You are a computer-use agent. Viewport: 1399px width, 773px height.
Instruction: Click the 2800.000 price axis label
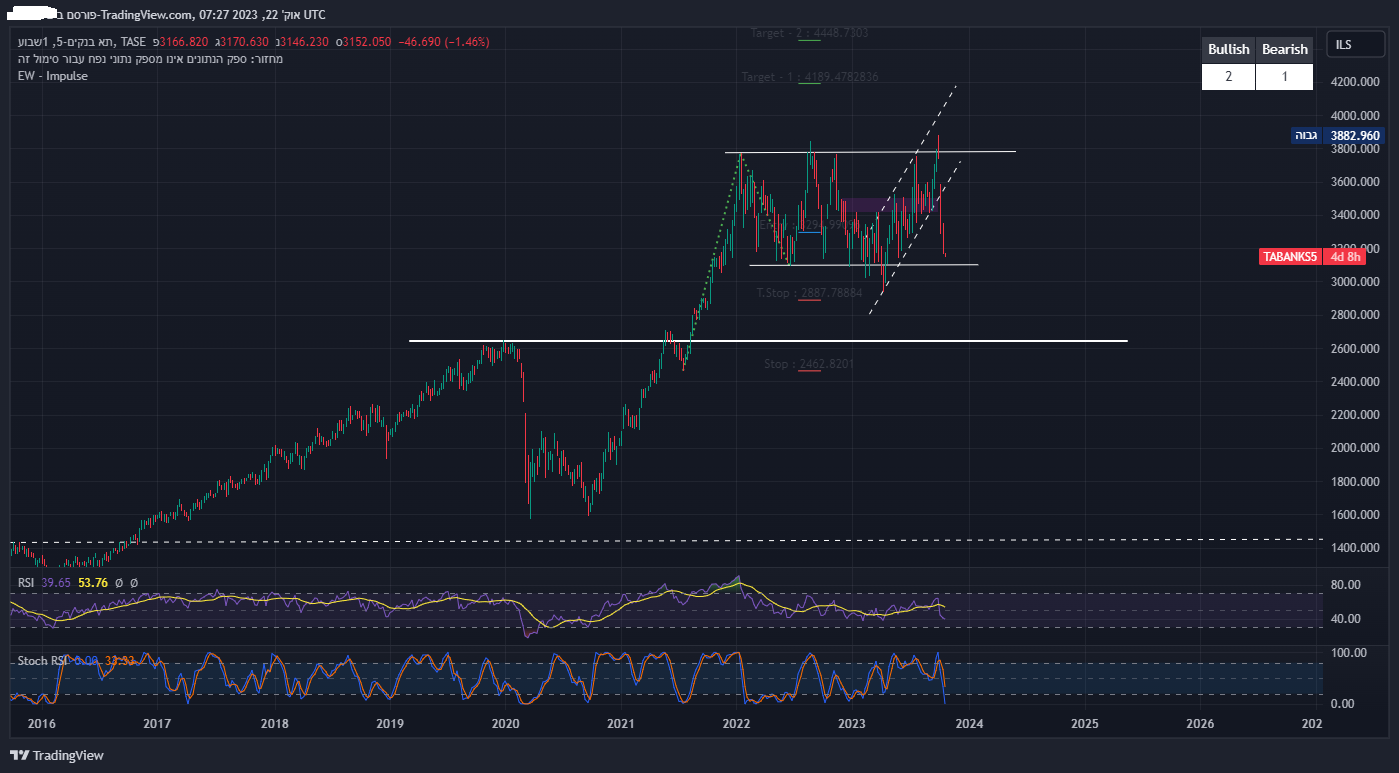point(1357,315)
